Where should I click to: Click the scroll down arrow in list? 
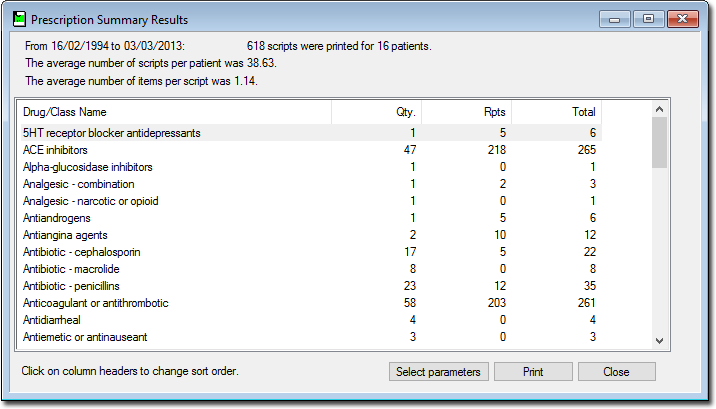pyautogui.click(x=659, y=341)
